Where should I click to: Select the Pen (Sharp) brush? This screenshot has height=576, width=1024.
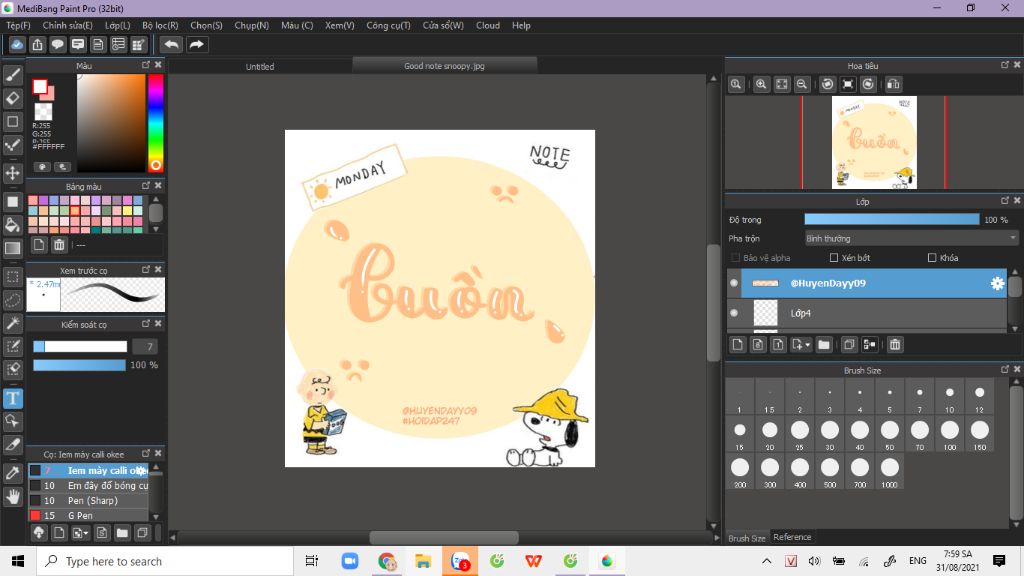[89, 500]
